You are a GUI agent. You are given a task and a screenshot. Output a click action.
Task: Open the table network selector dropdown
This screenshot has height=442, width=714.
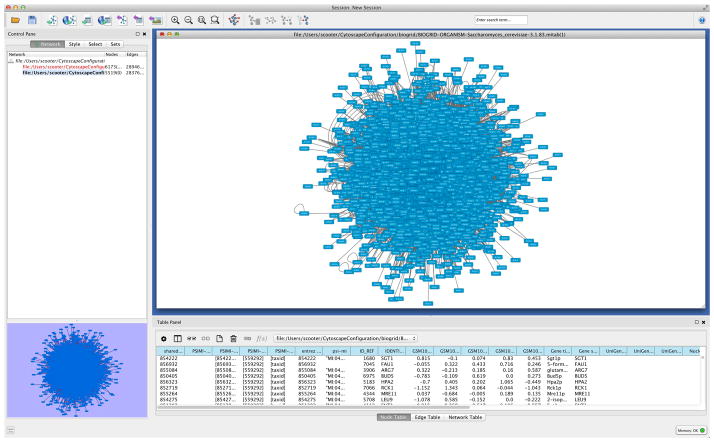point(345,339)
